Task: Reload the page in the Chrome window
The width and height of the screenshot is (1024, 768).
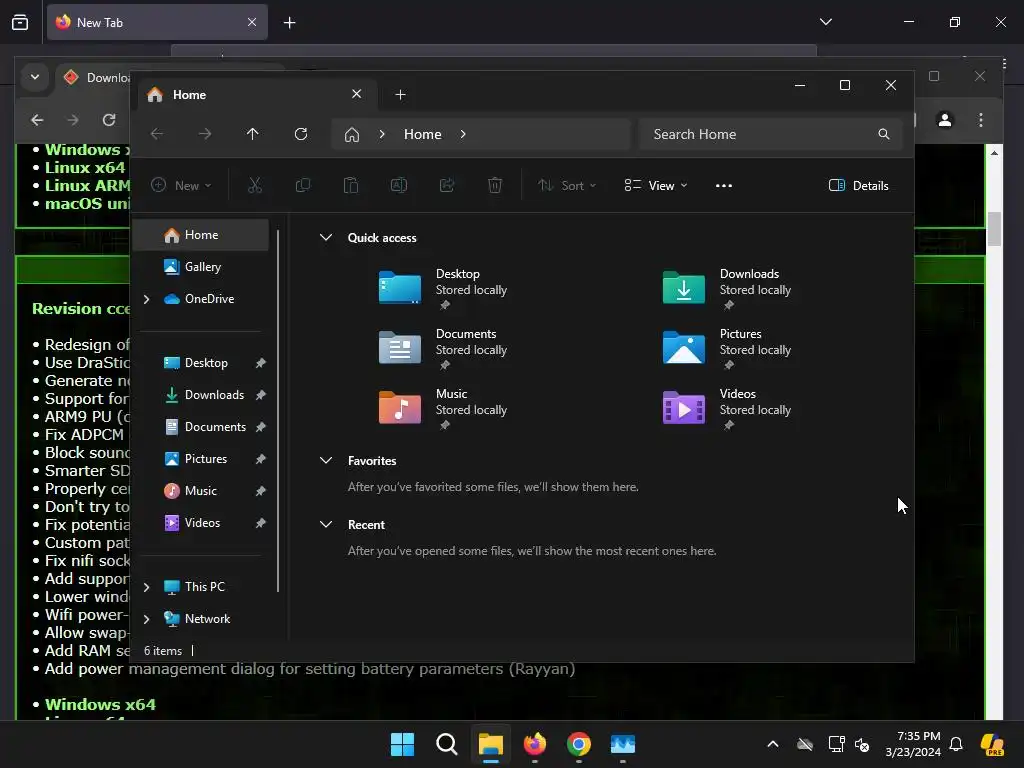Action: pyautogui.click(x=109, y=120)
